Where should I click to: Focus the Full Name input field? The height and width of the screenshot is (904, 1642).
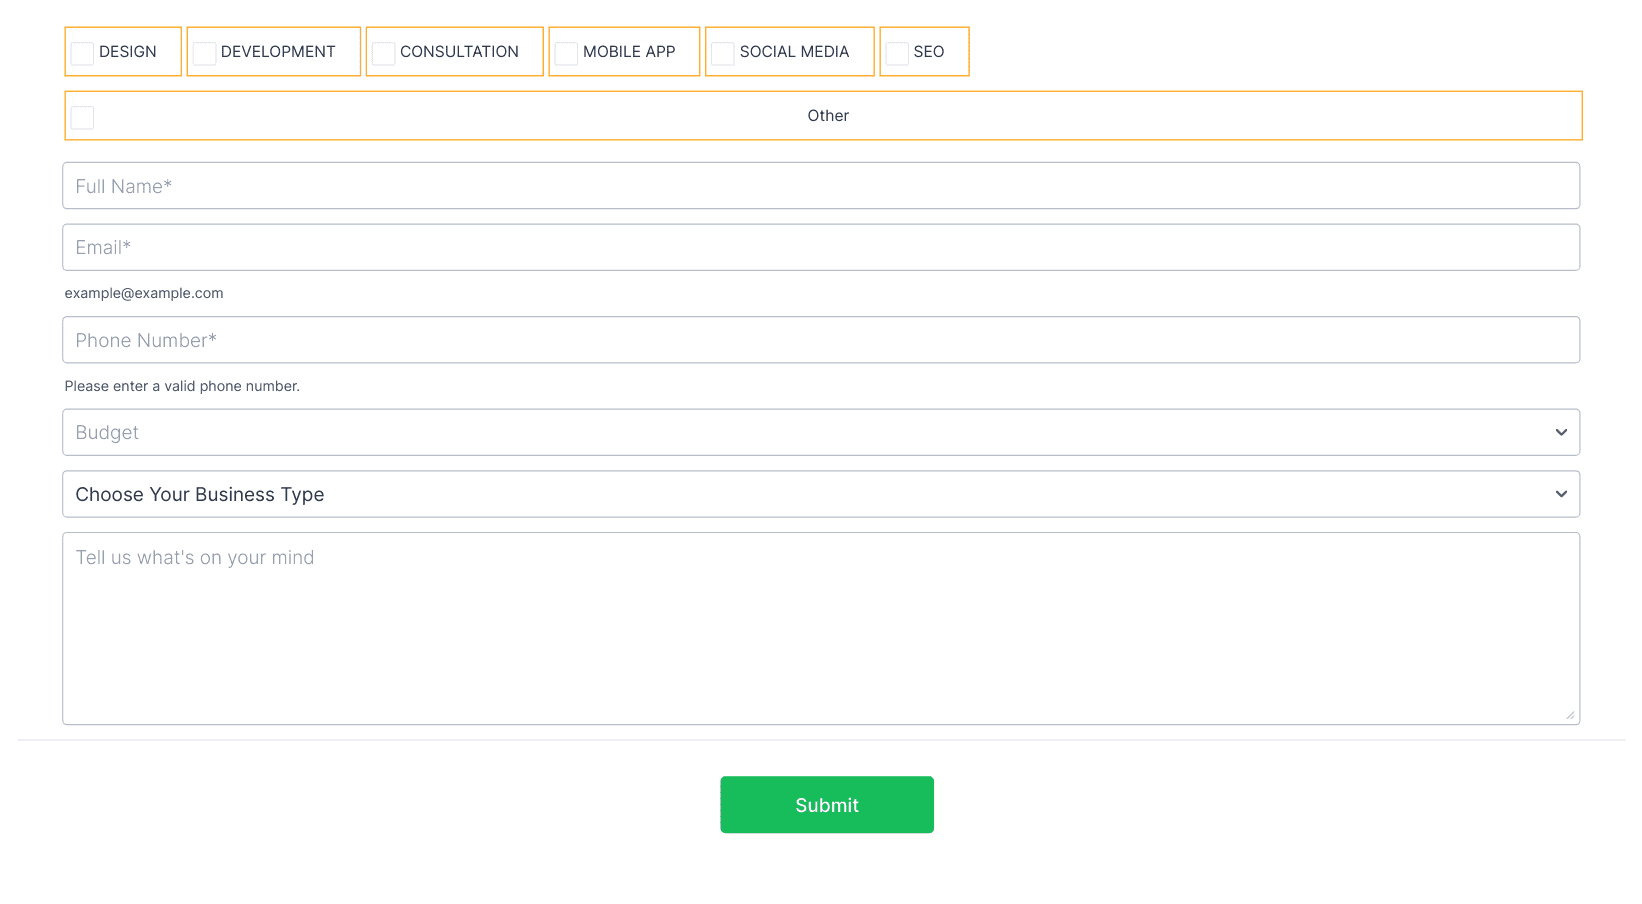pyautogui.click(x=820, y=186)
